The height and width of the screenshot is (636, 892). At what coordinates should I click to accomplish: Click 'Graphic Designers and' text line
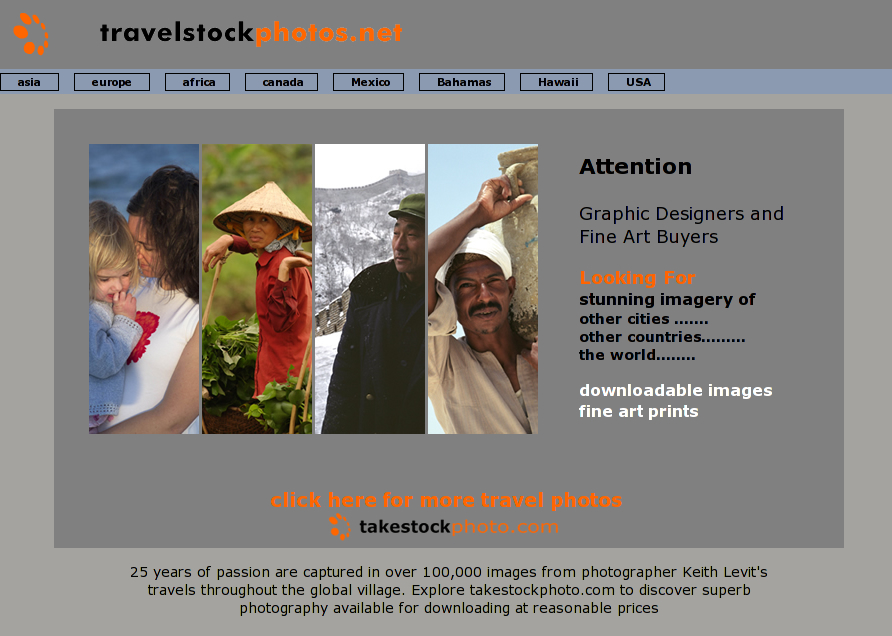pos(682,214)
